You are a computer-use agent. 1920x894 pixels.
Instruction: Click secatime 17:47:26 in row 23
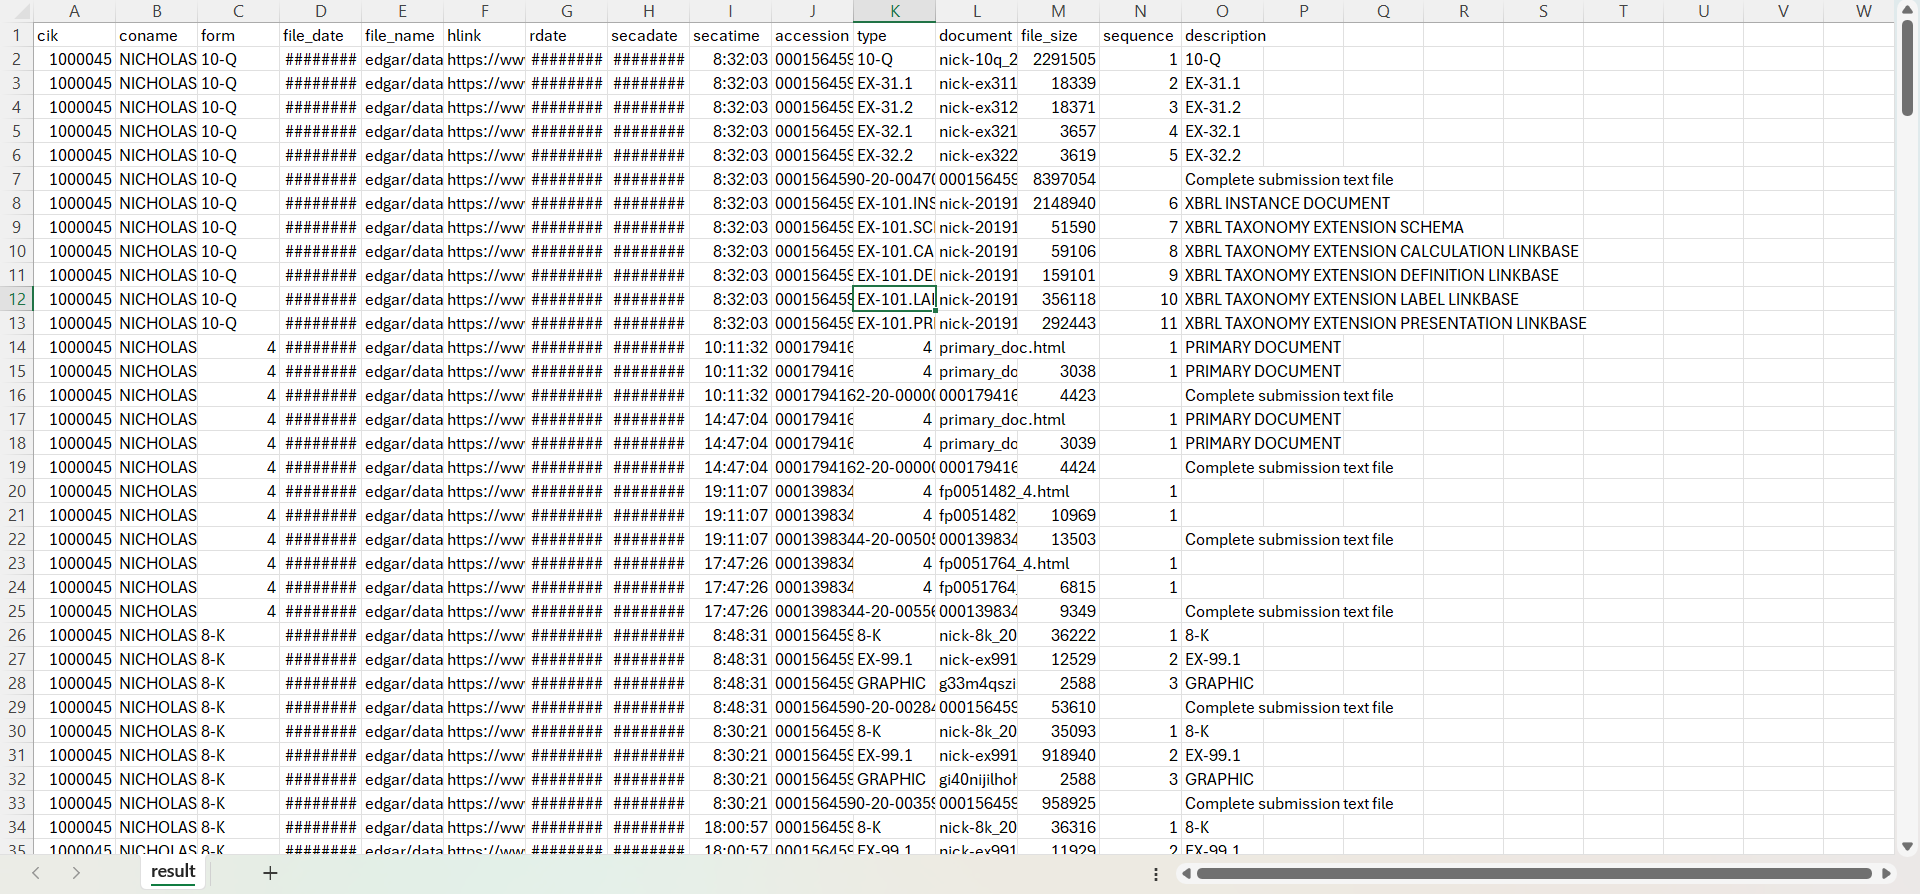(730, 563)
